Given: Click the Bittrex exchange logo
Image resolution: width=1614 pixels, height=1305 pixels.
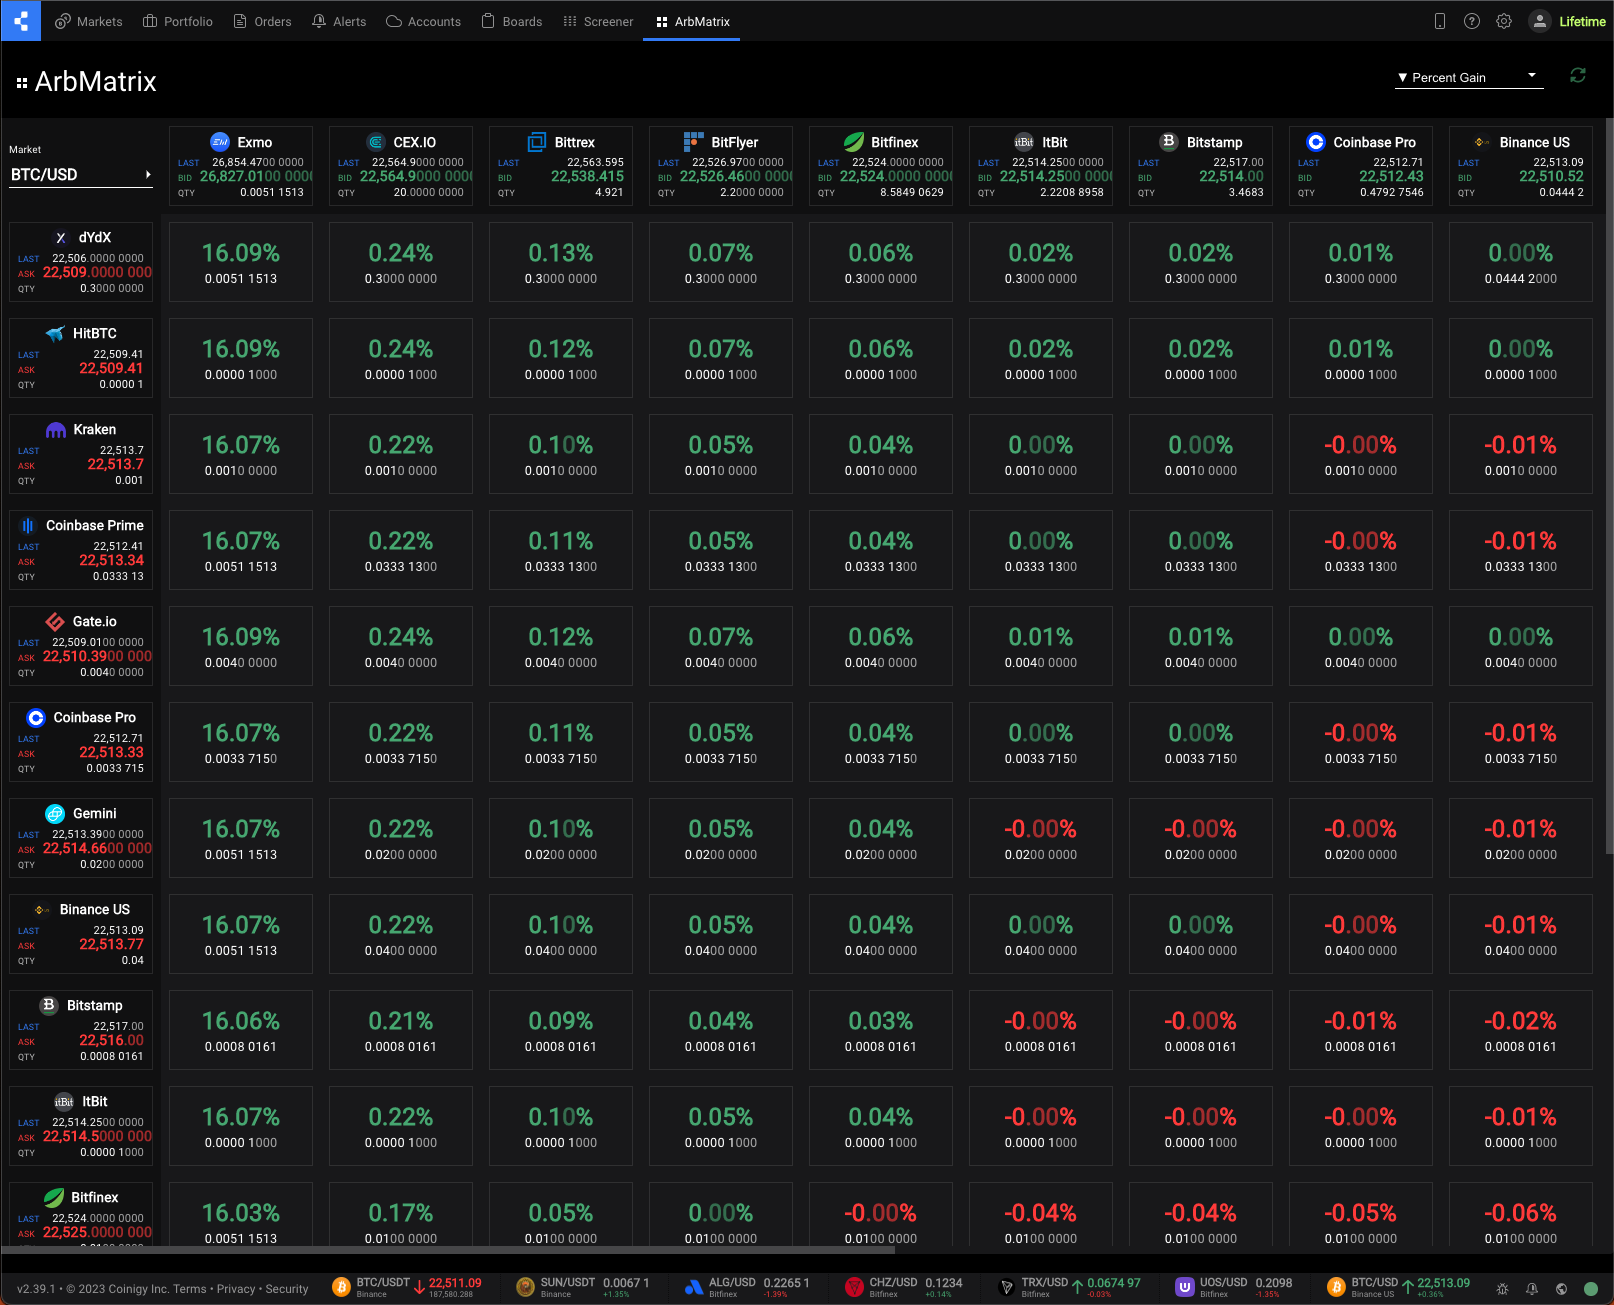Looking at the screenshot, I should (x=537, y=141).
